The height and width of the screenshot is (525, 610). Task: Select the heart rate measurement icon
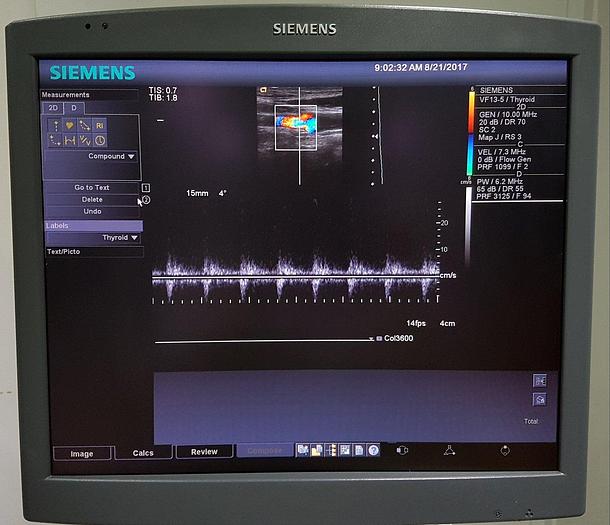click(x=70, y=125)
